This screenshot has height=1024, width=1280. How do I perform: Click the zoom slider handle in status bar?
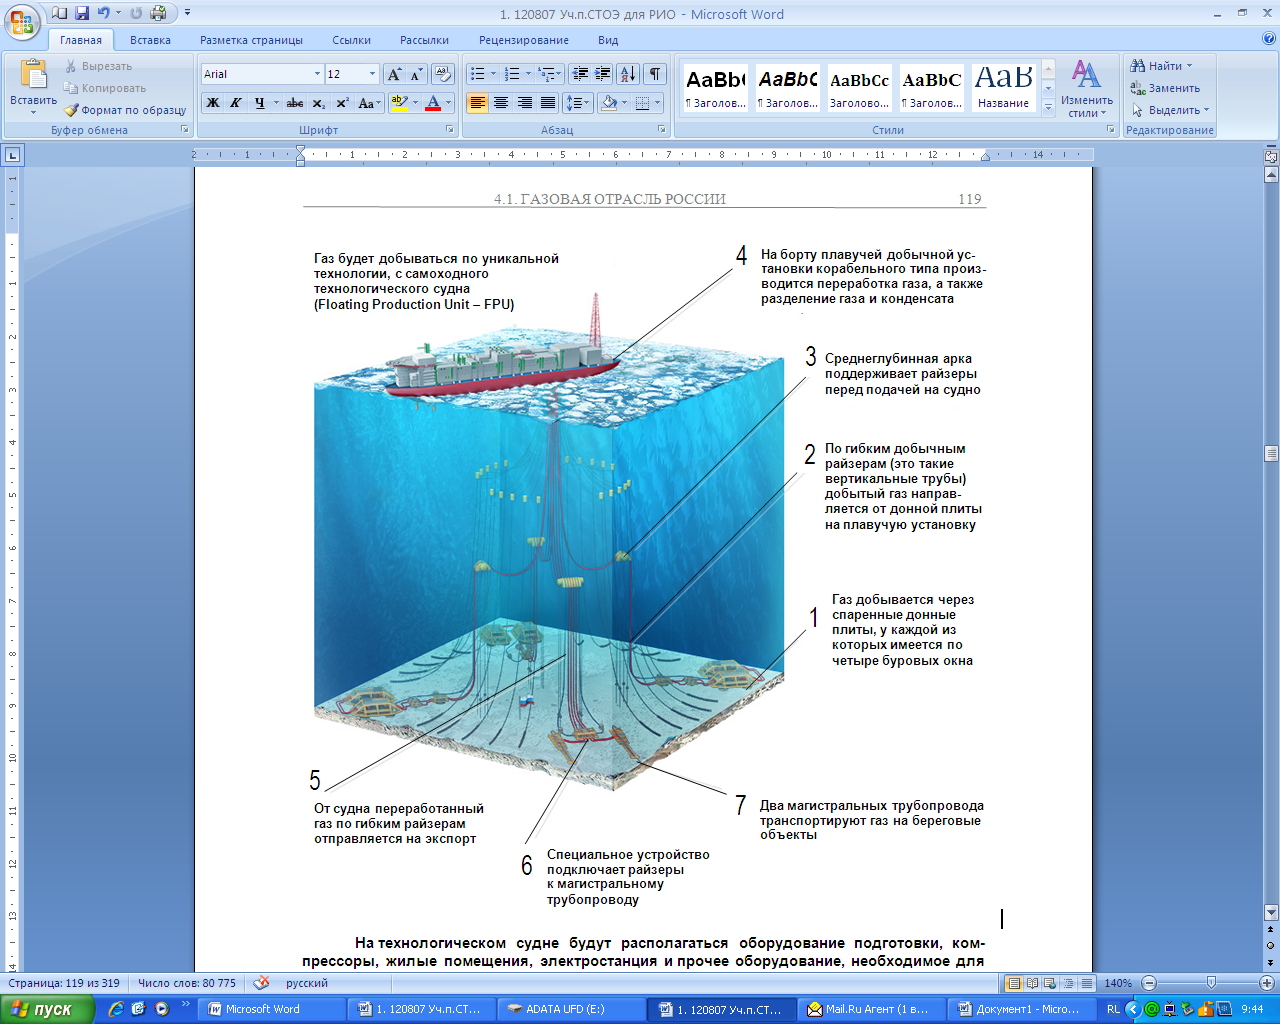pos(1211,983)
